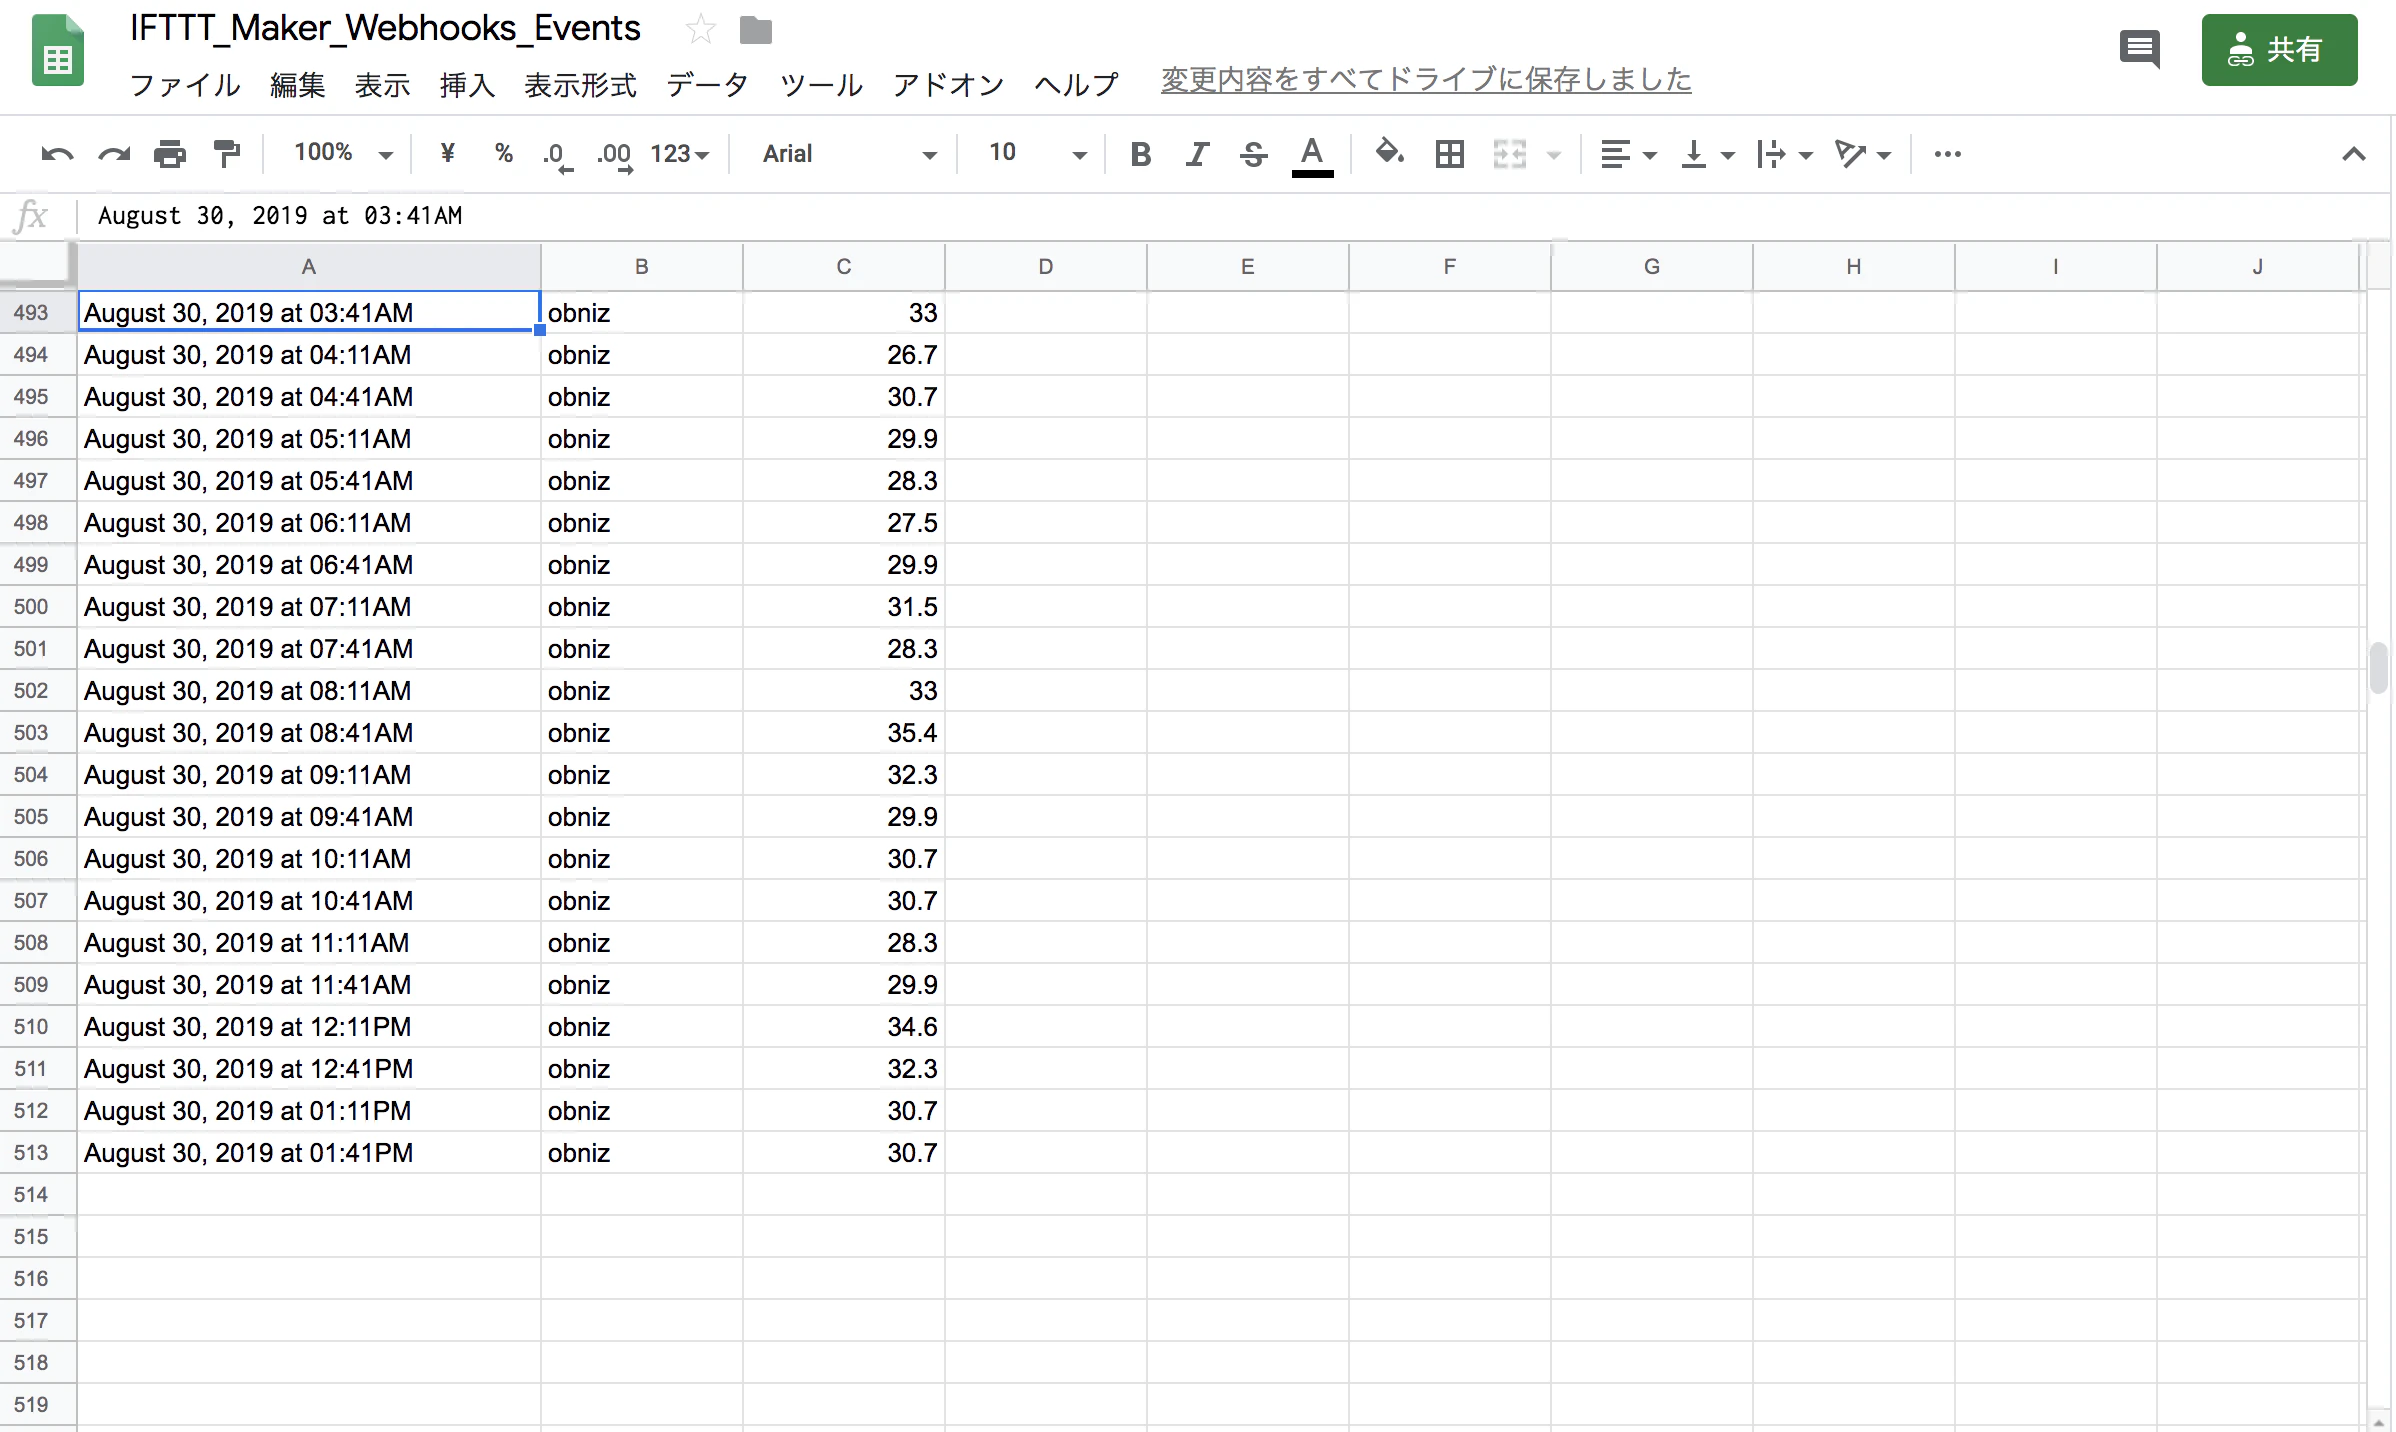The image size is (2396, 1432).
Task: Open the borders tool
Action: 1449,154
